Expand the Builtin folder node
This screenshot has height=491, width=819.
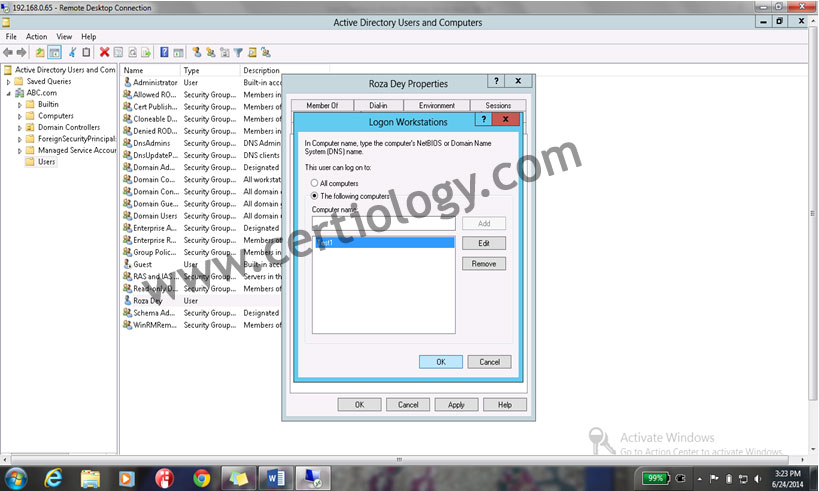click(x=20, y=104)
